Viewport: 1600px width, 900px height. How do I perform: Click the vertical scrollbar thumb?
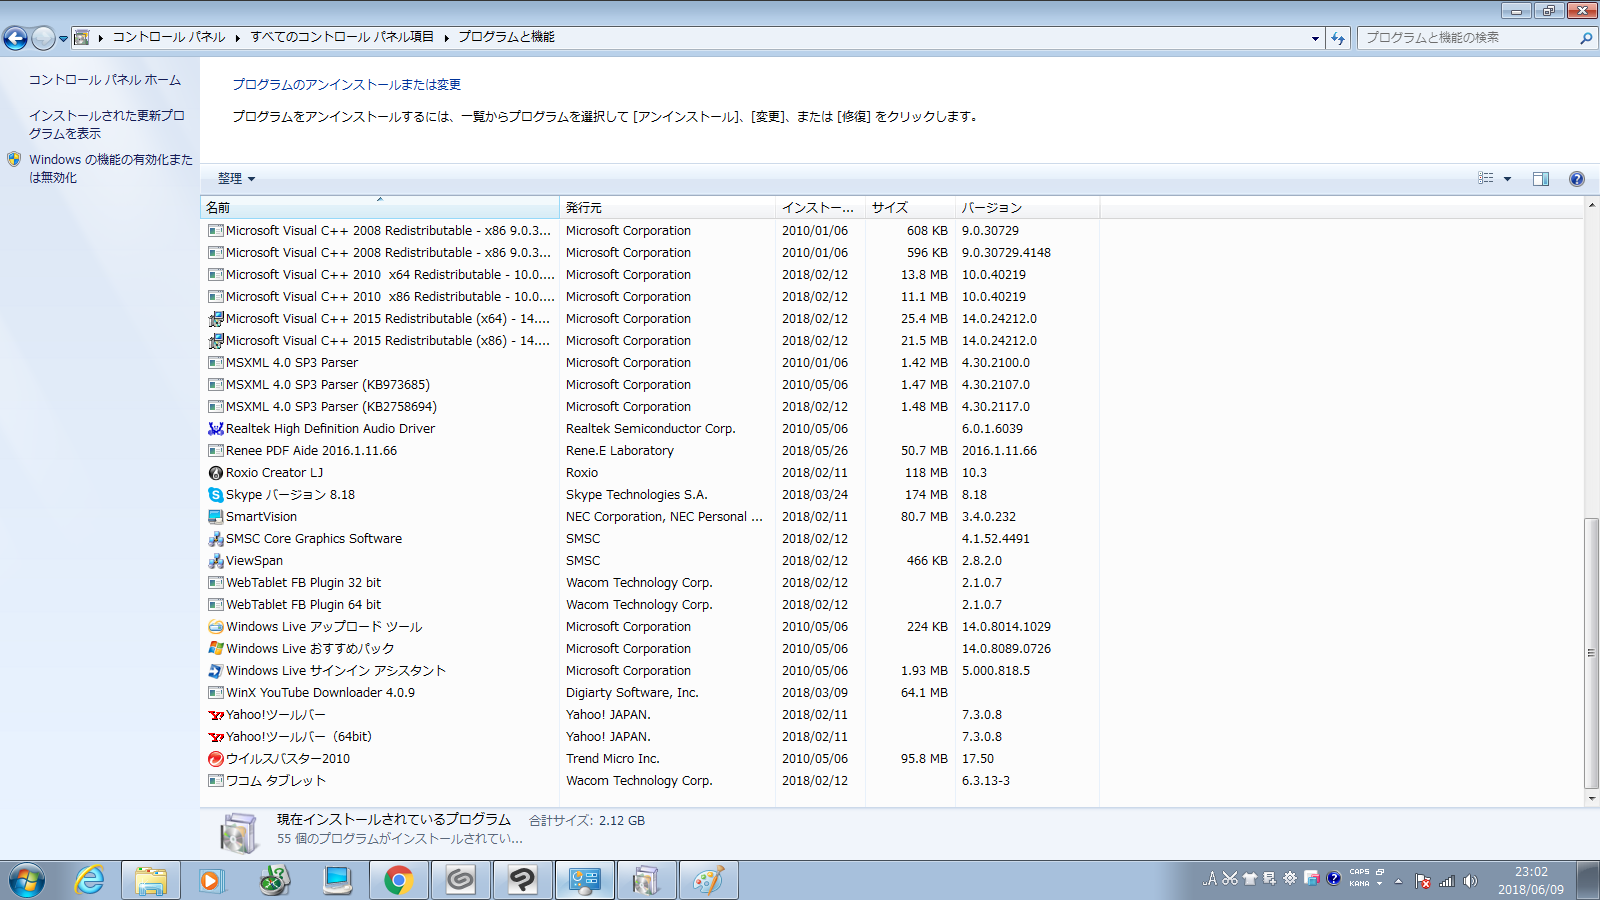pyautogui.click(x=1591, y=652)
